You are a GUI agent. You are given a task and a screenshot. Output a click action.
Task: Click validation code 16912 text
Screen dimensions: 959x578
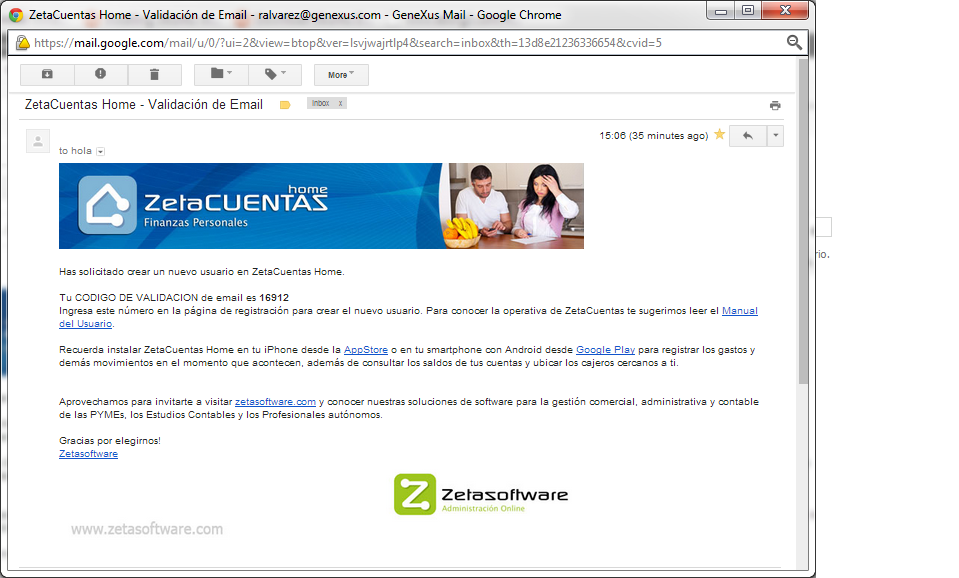274,298
